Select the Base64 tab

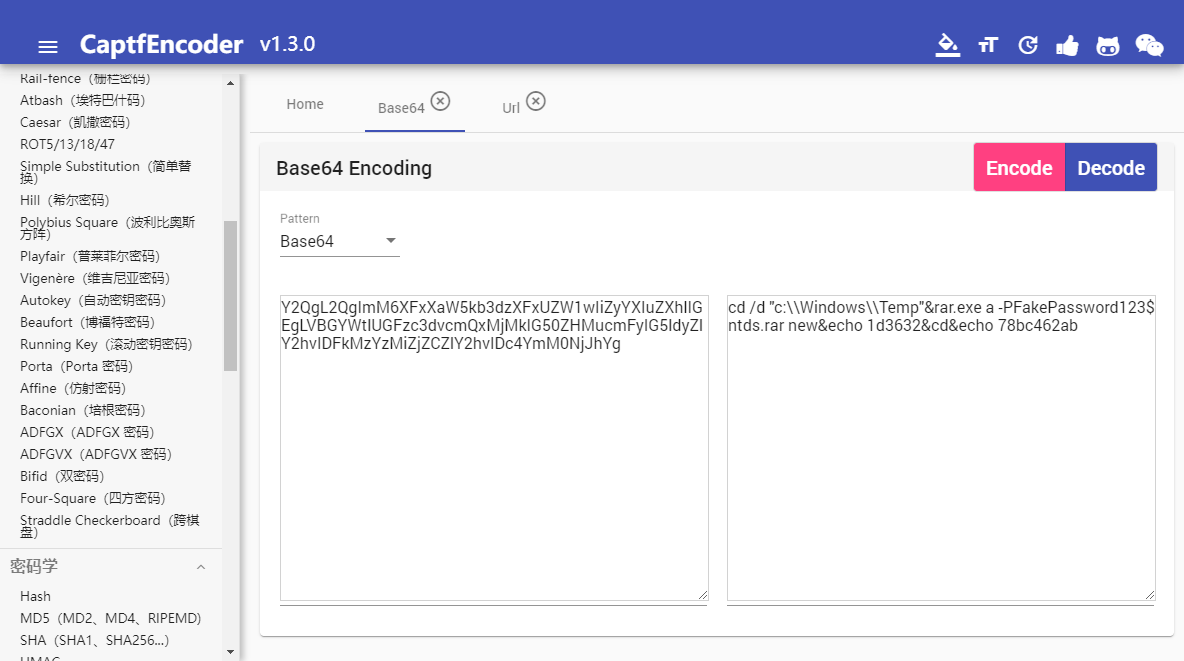pos(401,108)
